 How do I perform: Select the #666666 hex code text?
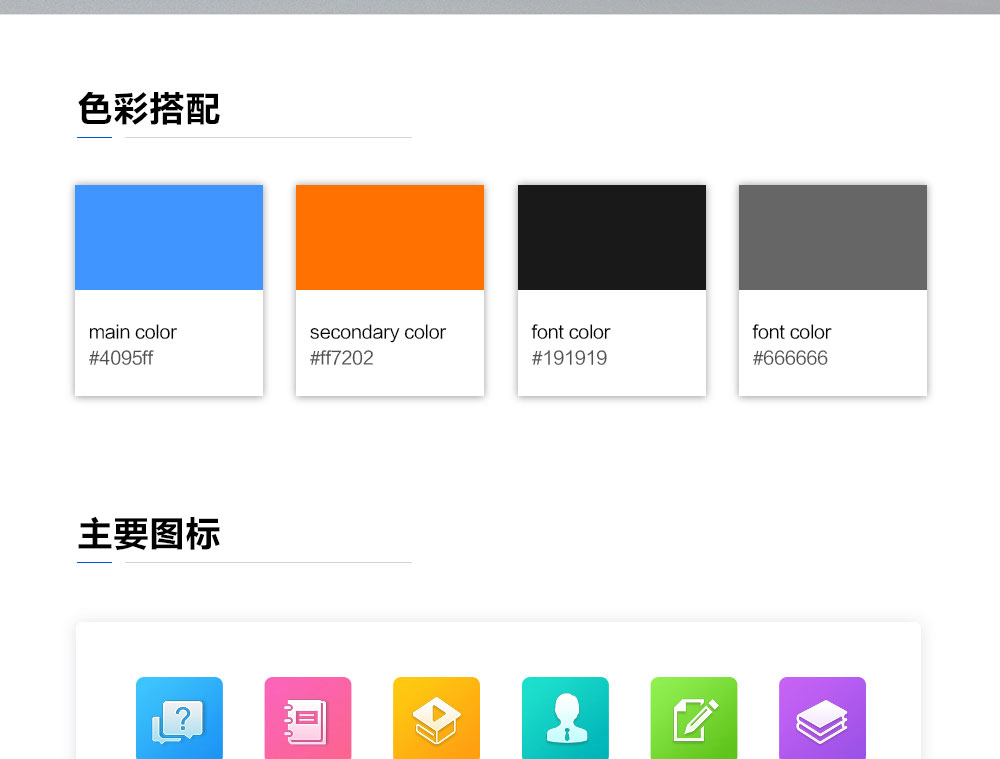(790, 358)
